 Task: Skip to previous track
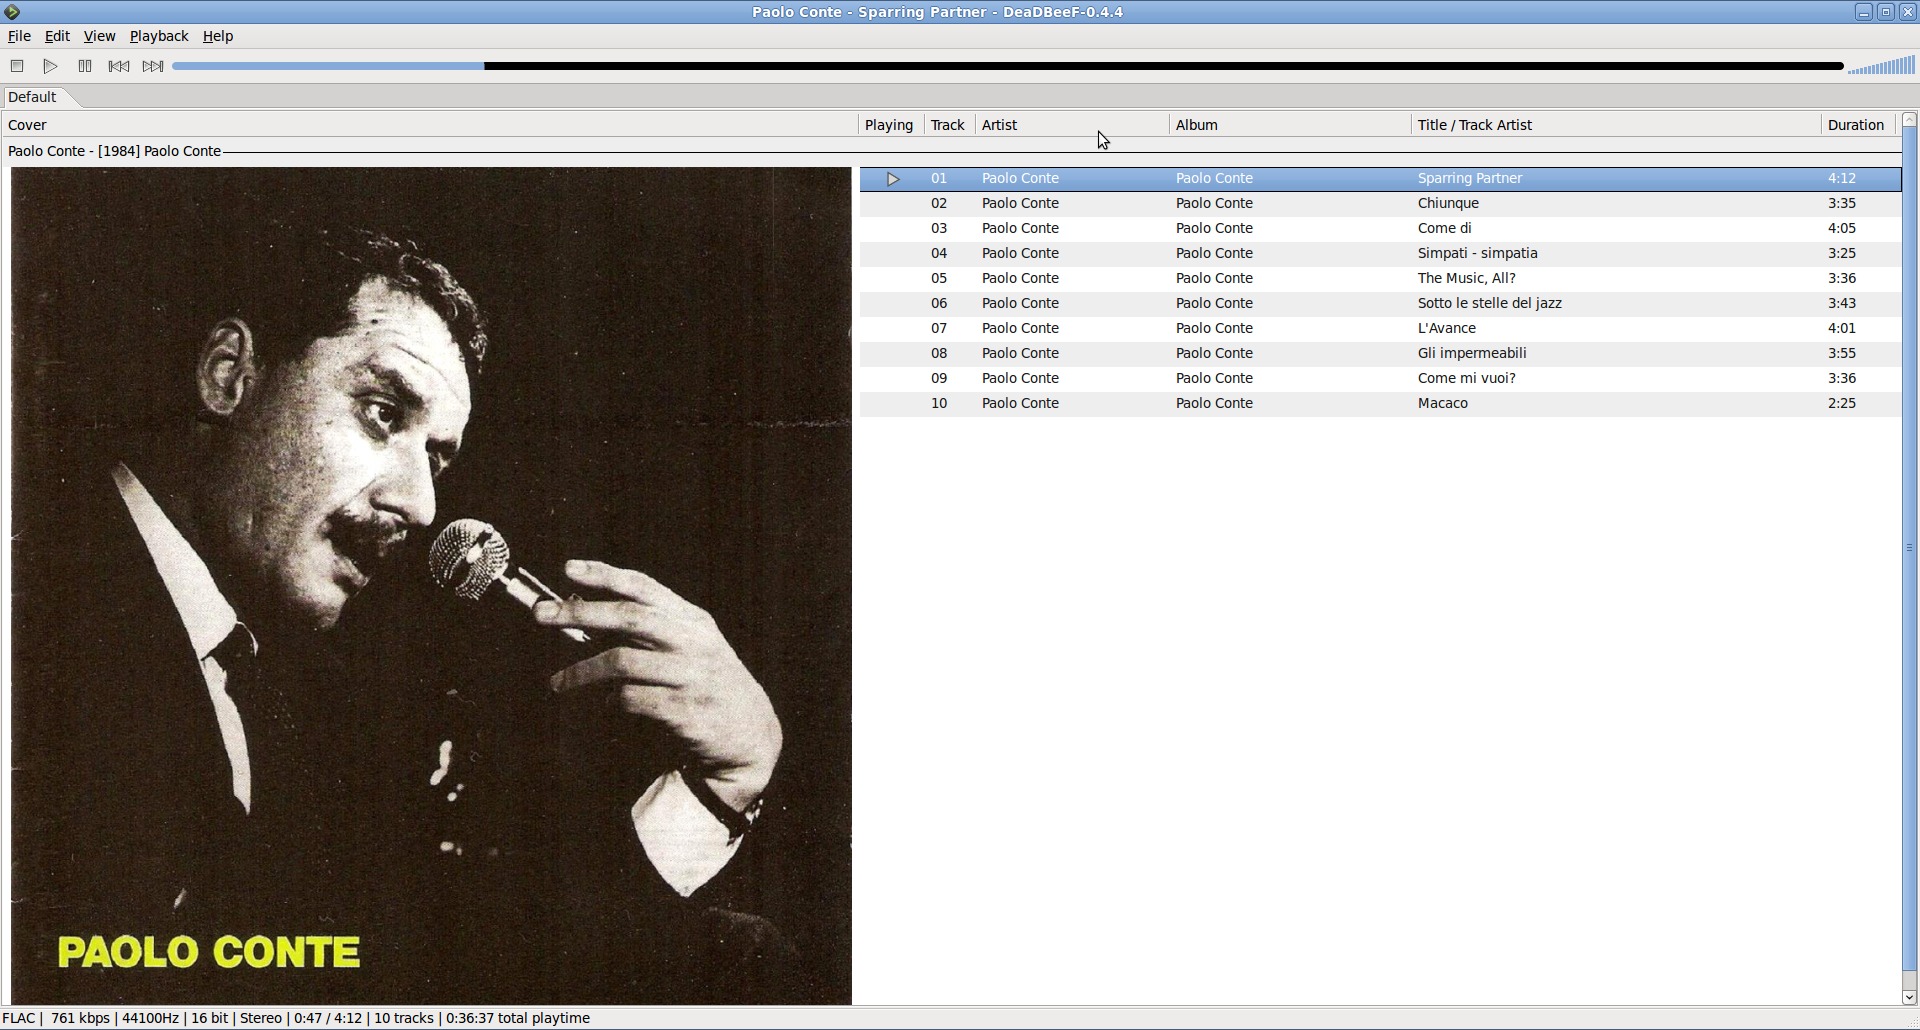coord(119,66)
